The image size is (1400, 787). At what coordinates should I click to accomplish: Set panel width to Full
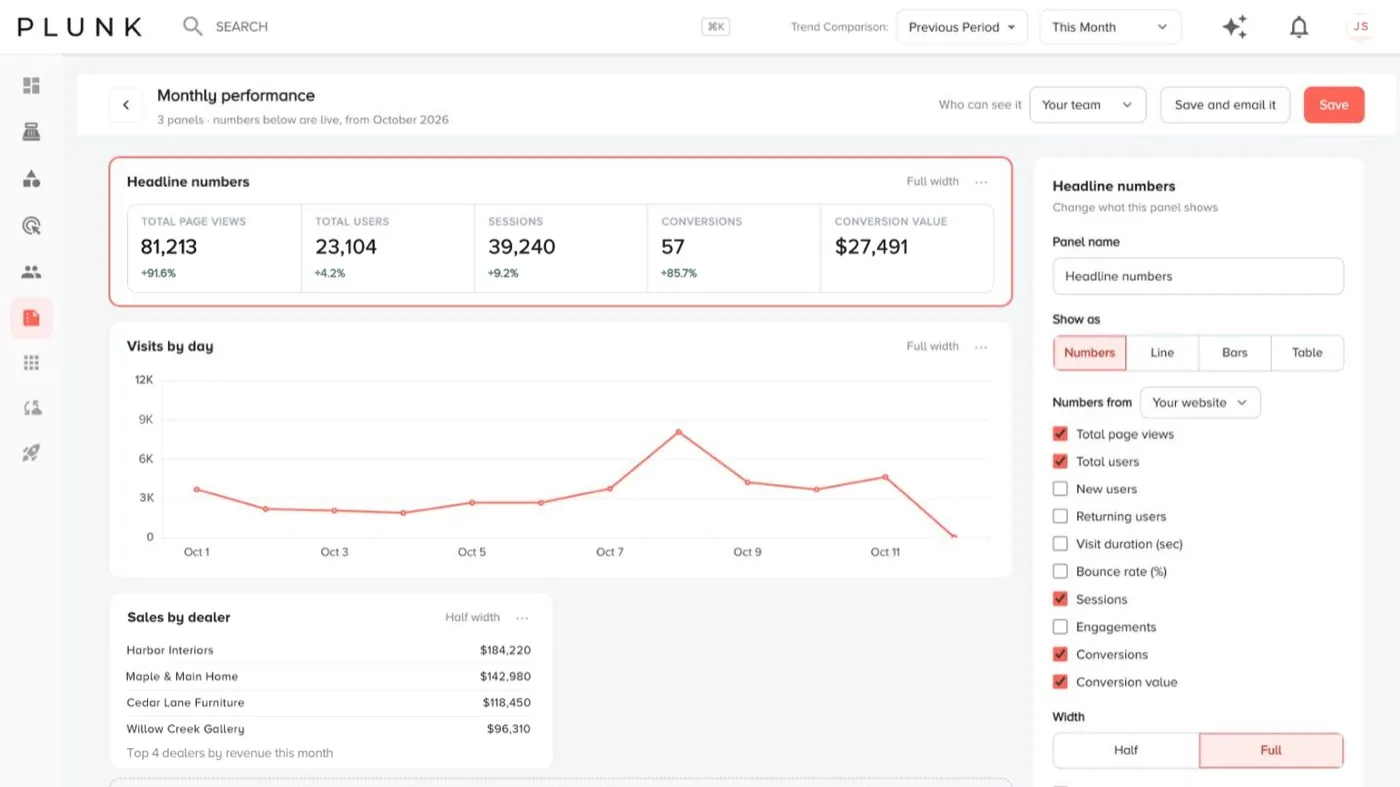click(1271, 750)
